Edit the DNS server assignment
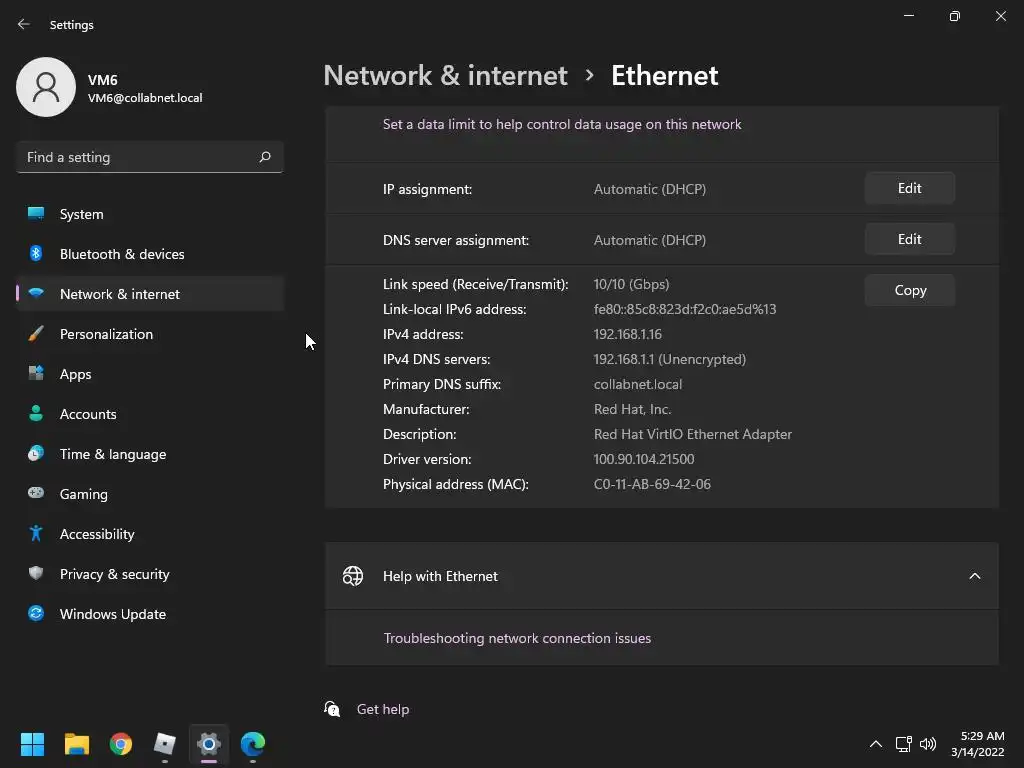The width and height of the screenshot is (1024, 768). pos(909,239)
